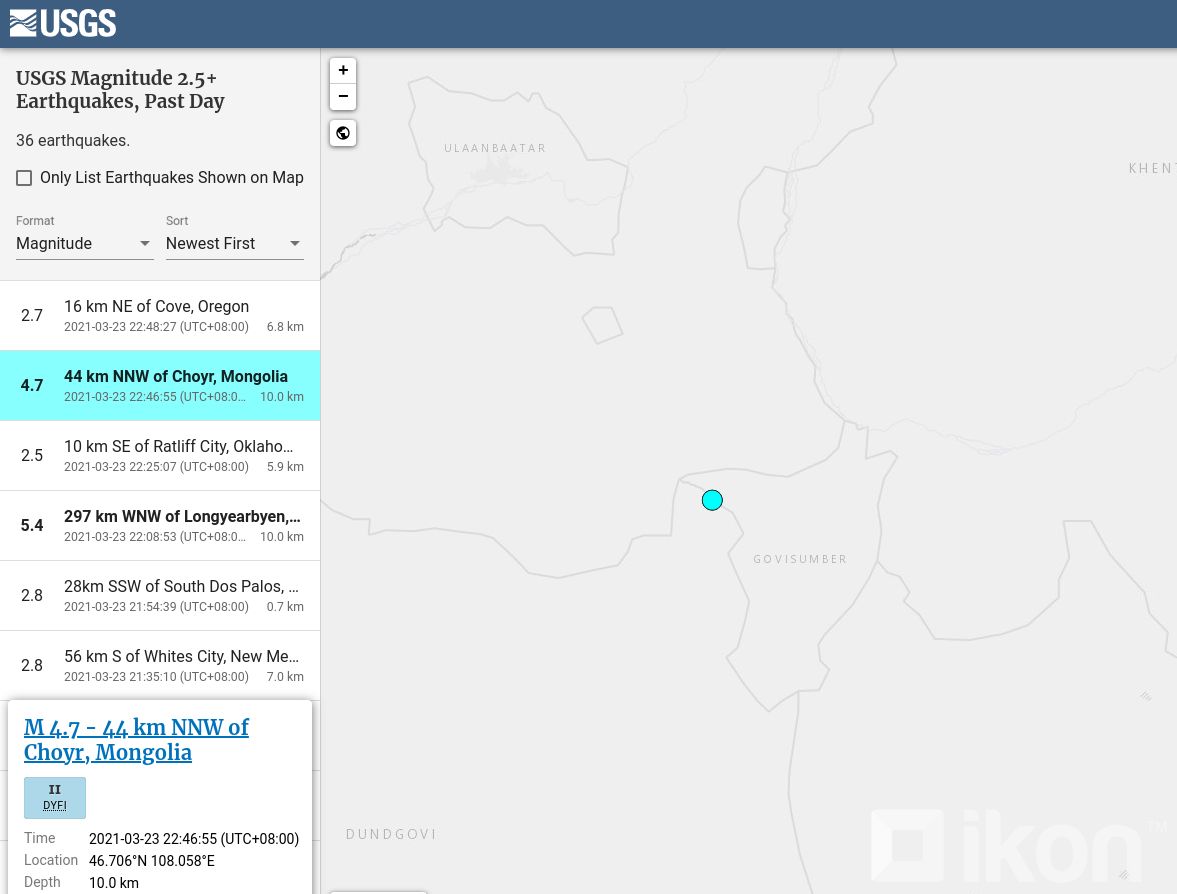The image size is (1177, 894).
Task: Select the Choyr, Mongolia 4.7 list entry
Action: (x=160, y=385)
